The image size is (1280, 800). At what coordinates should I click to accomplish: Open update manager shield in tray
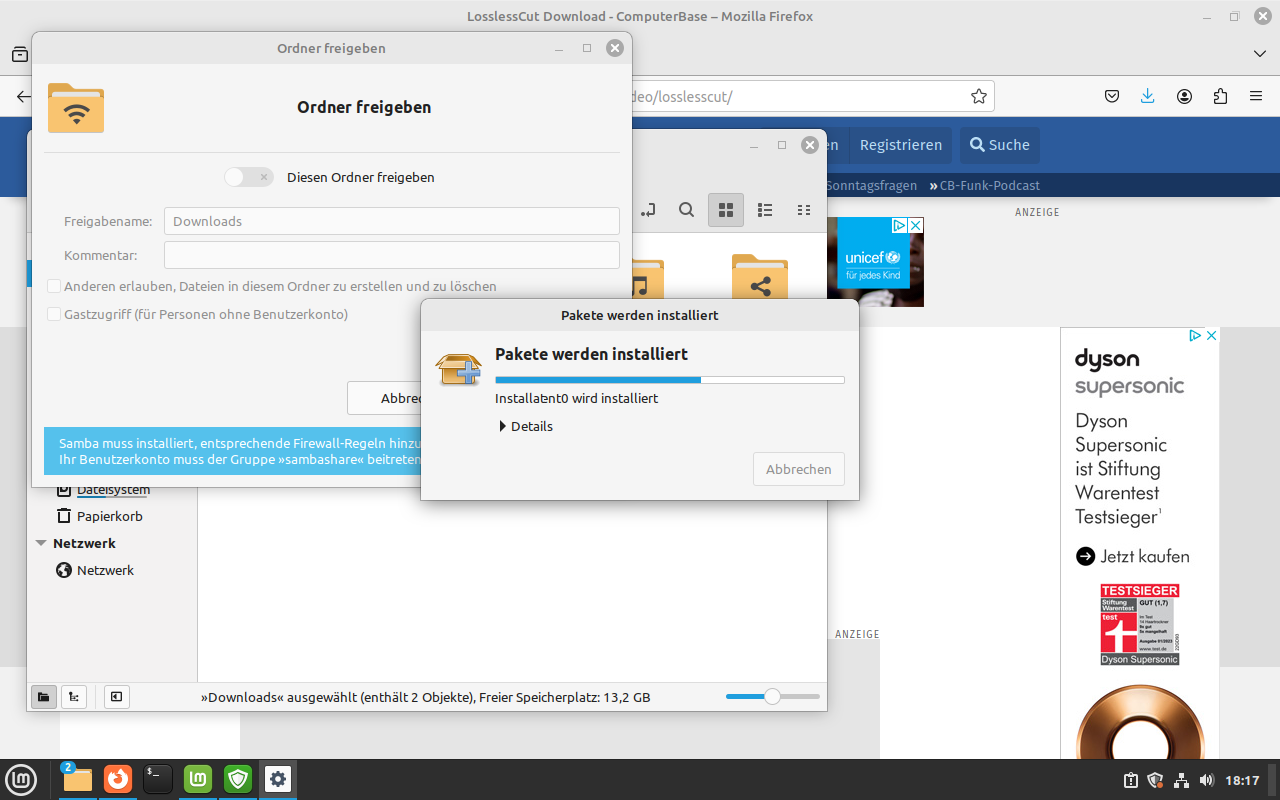[x=1156, y=780]
